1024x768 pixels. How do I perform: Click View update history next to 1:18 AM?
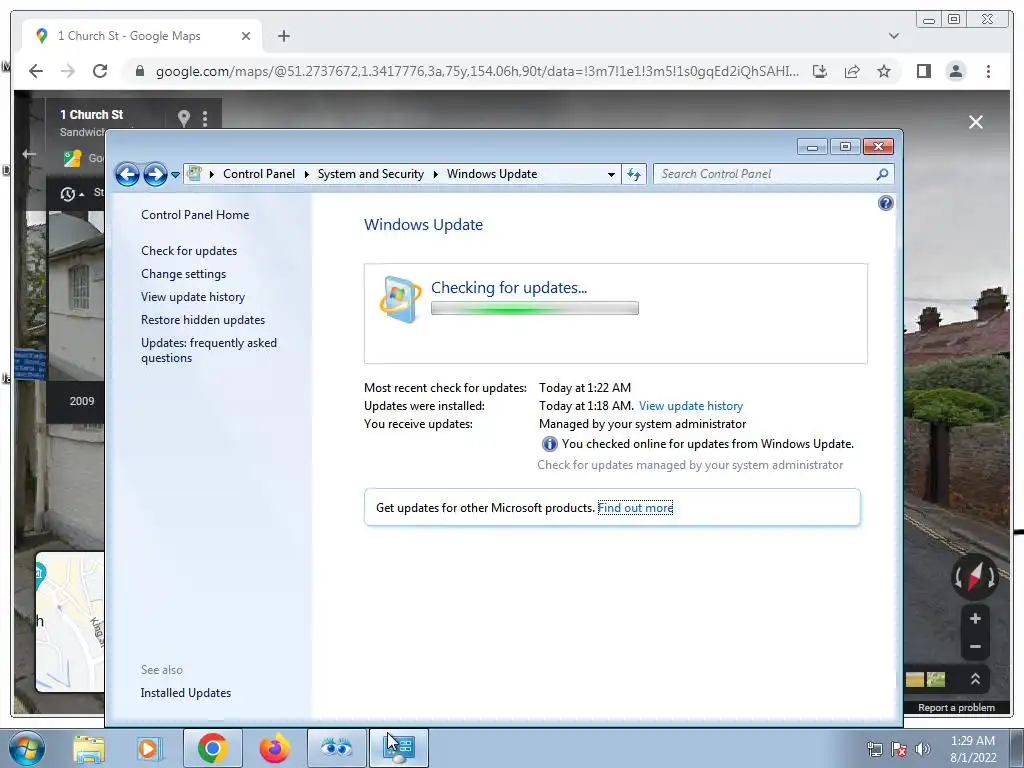pos(691,406)
